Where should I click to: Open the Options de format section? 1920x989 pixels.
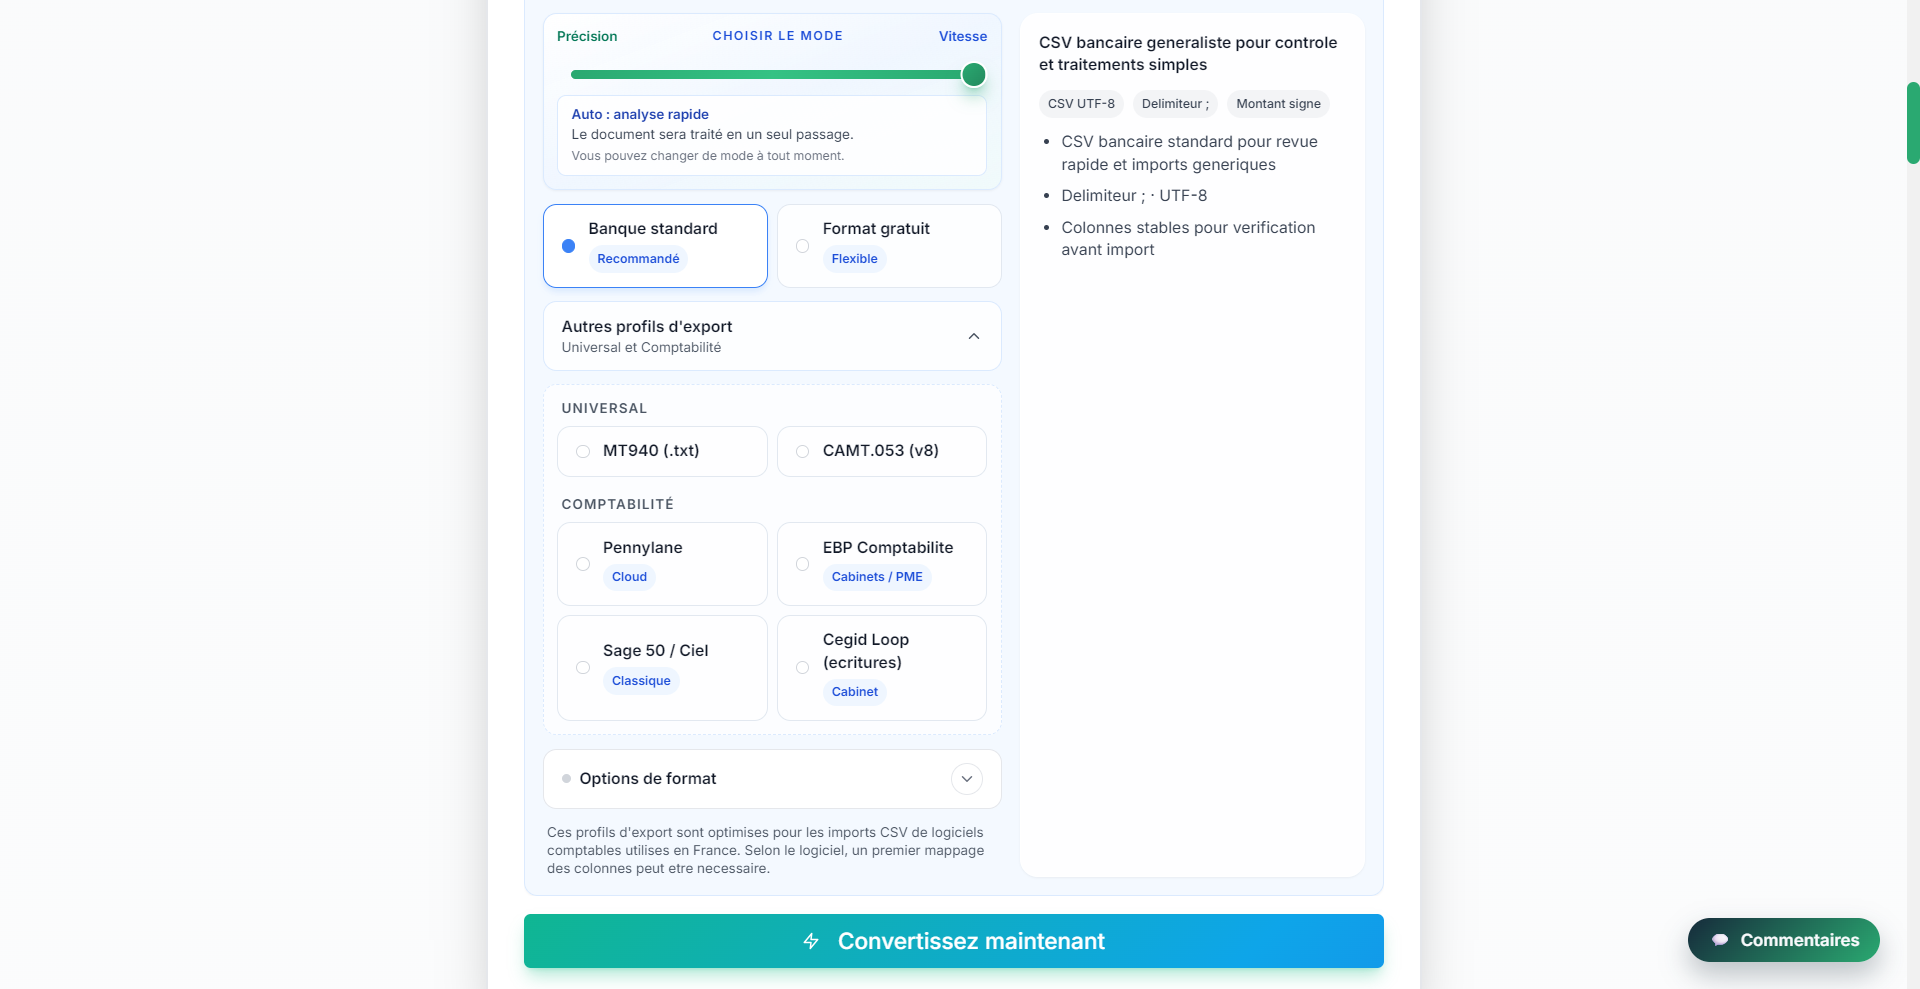(x=772, y=779)
